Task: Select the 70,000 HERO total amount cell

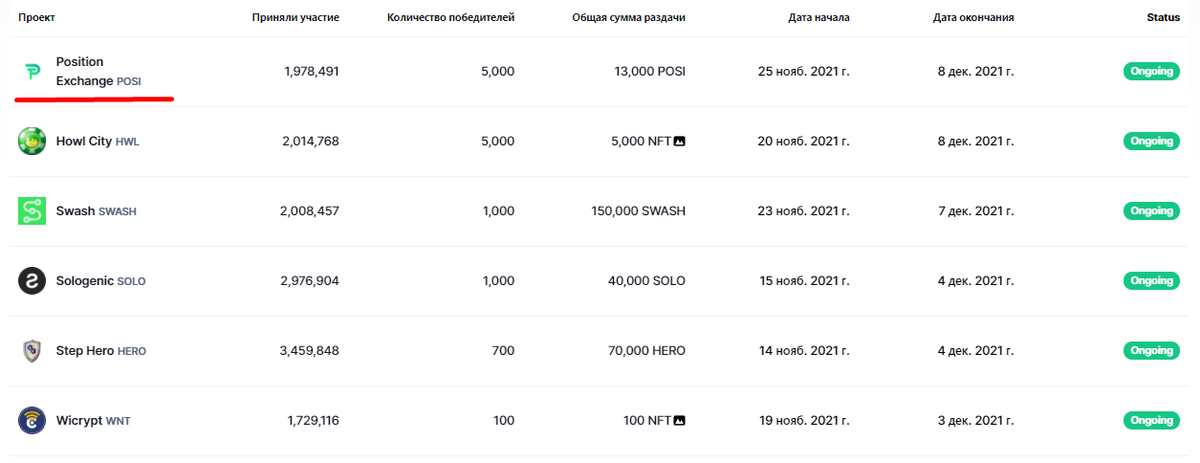Action: click(x=647, y=351)
